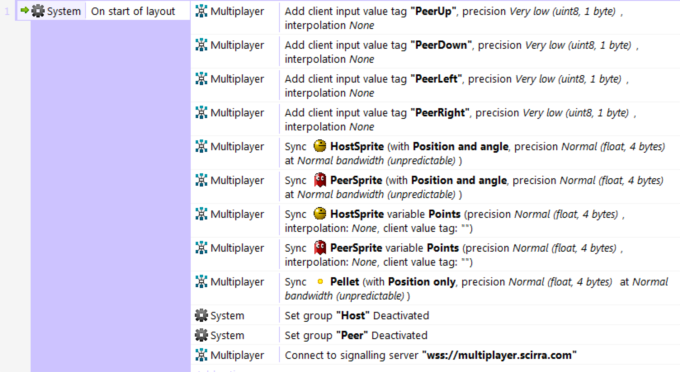Screen dimensions: 680x372
Task: Click the System gear icon in the condition
Action: (x=38, y=11)
